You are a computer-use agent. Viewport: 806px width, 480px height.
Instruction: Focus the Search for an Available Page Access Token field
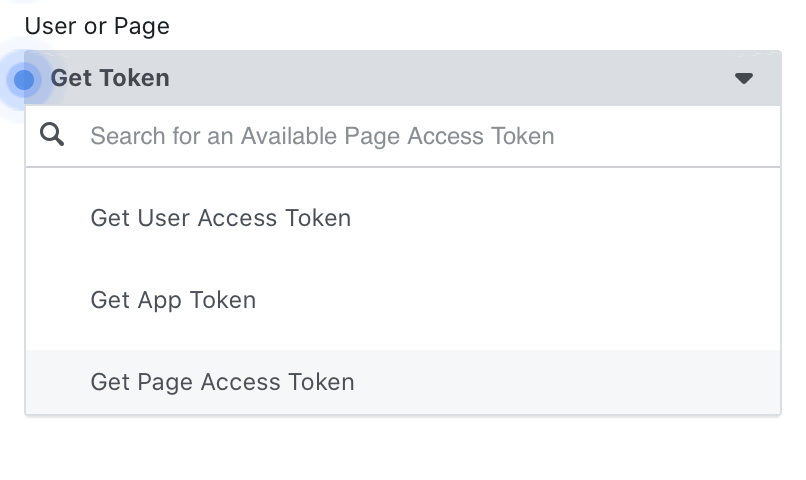[x=403, y=136]
